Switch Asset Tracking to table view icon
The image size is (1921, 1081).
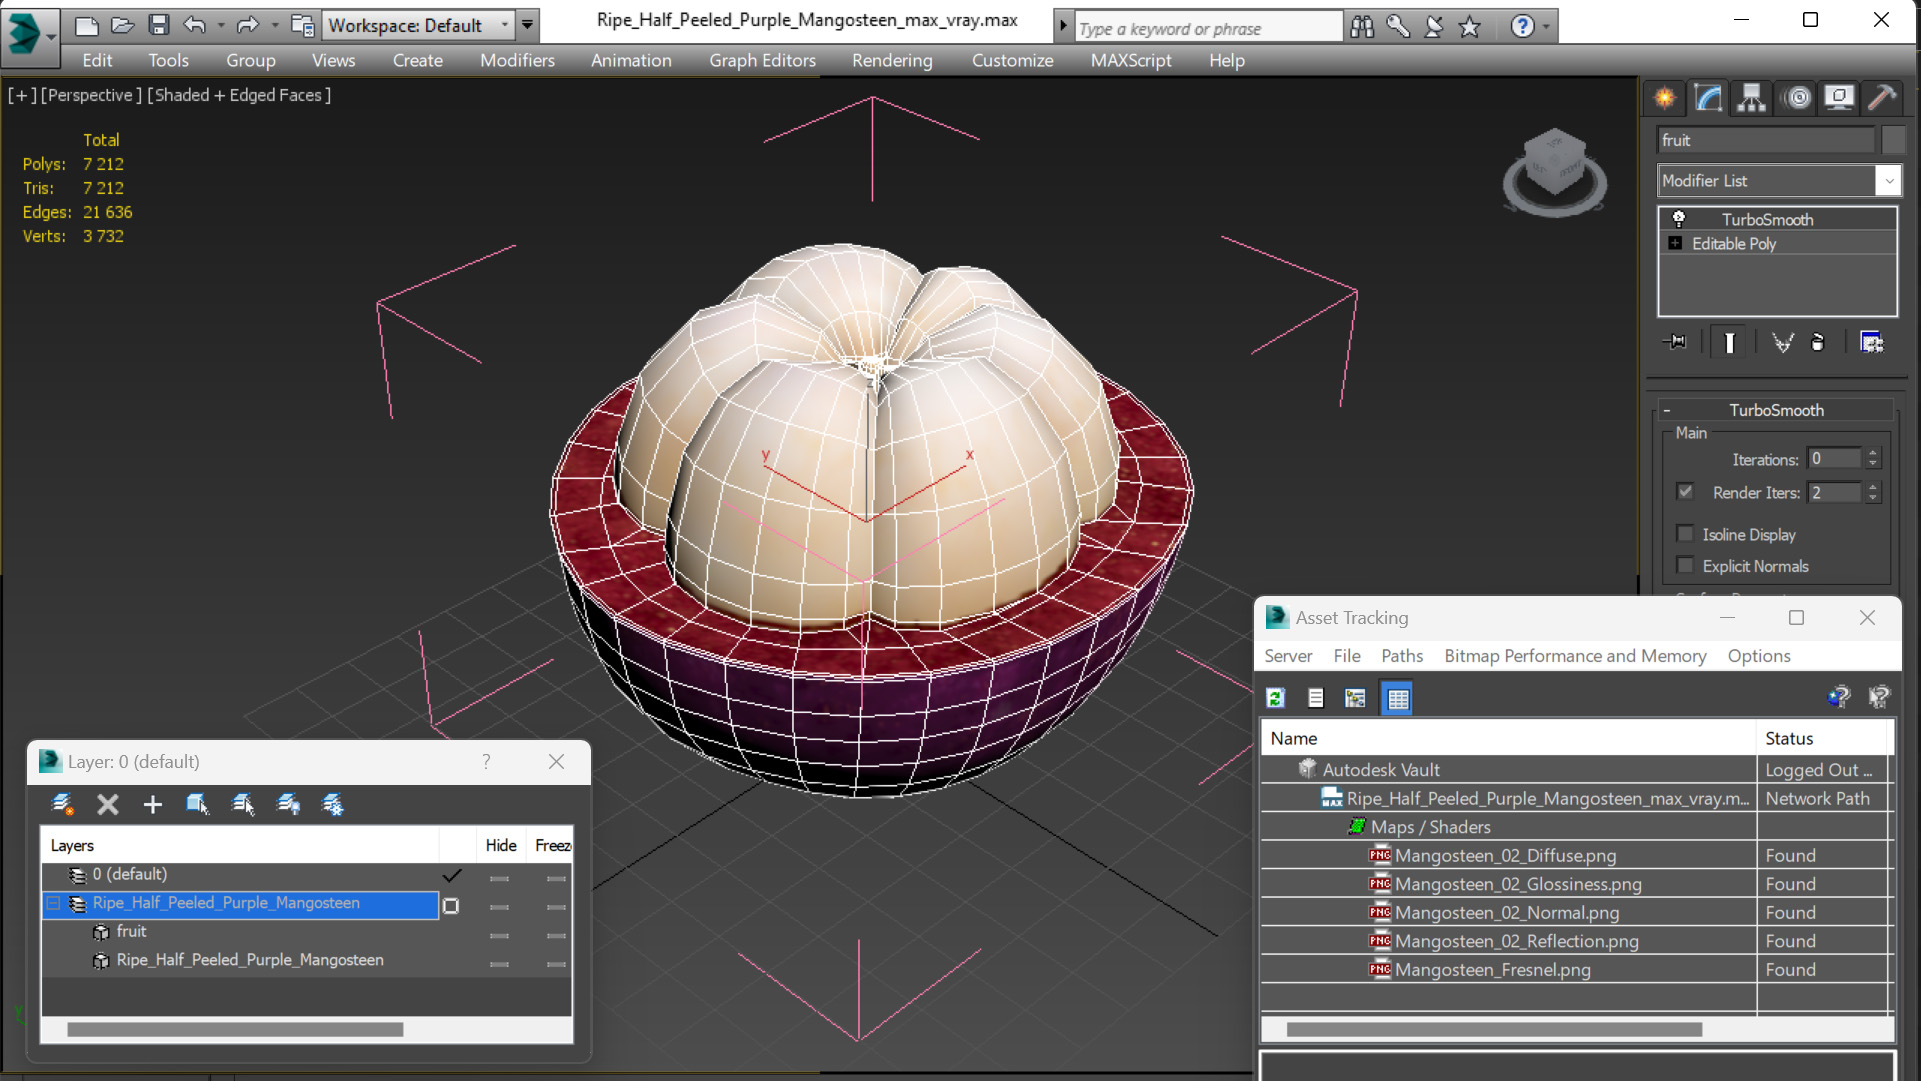click(1397, 698)
